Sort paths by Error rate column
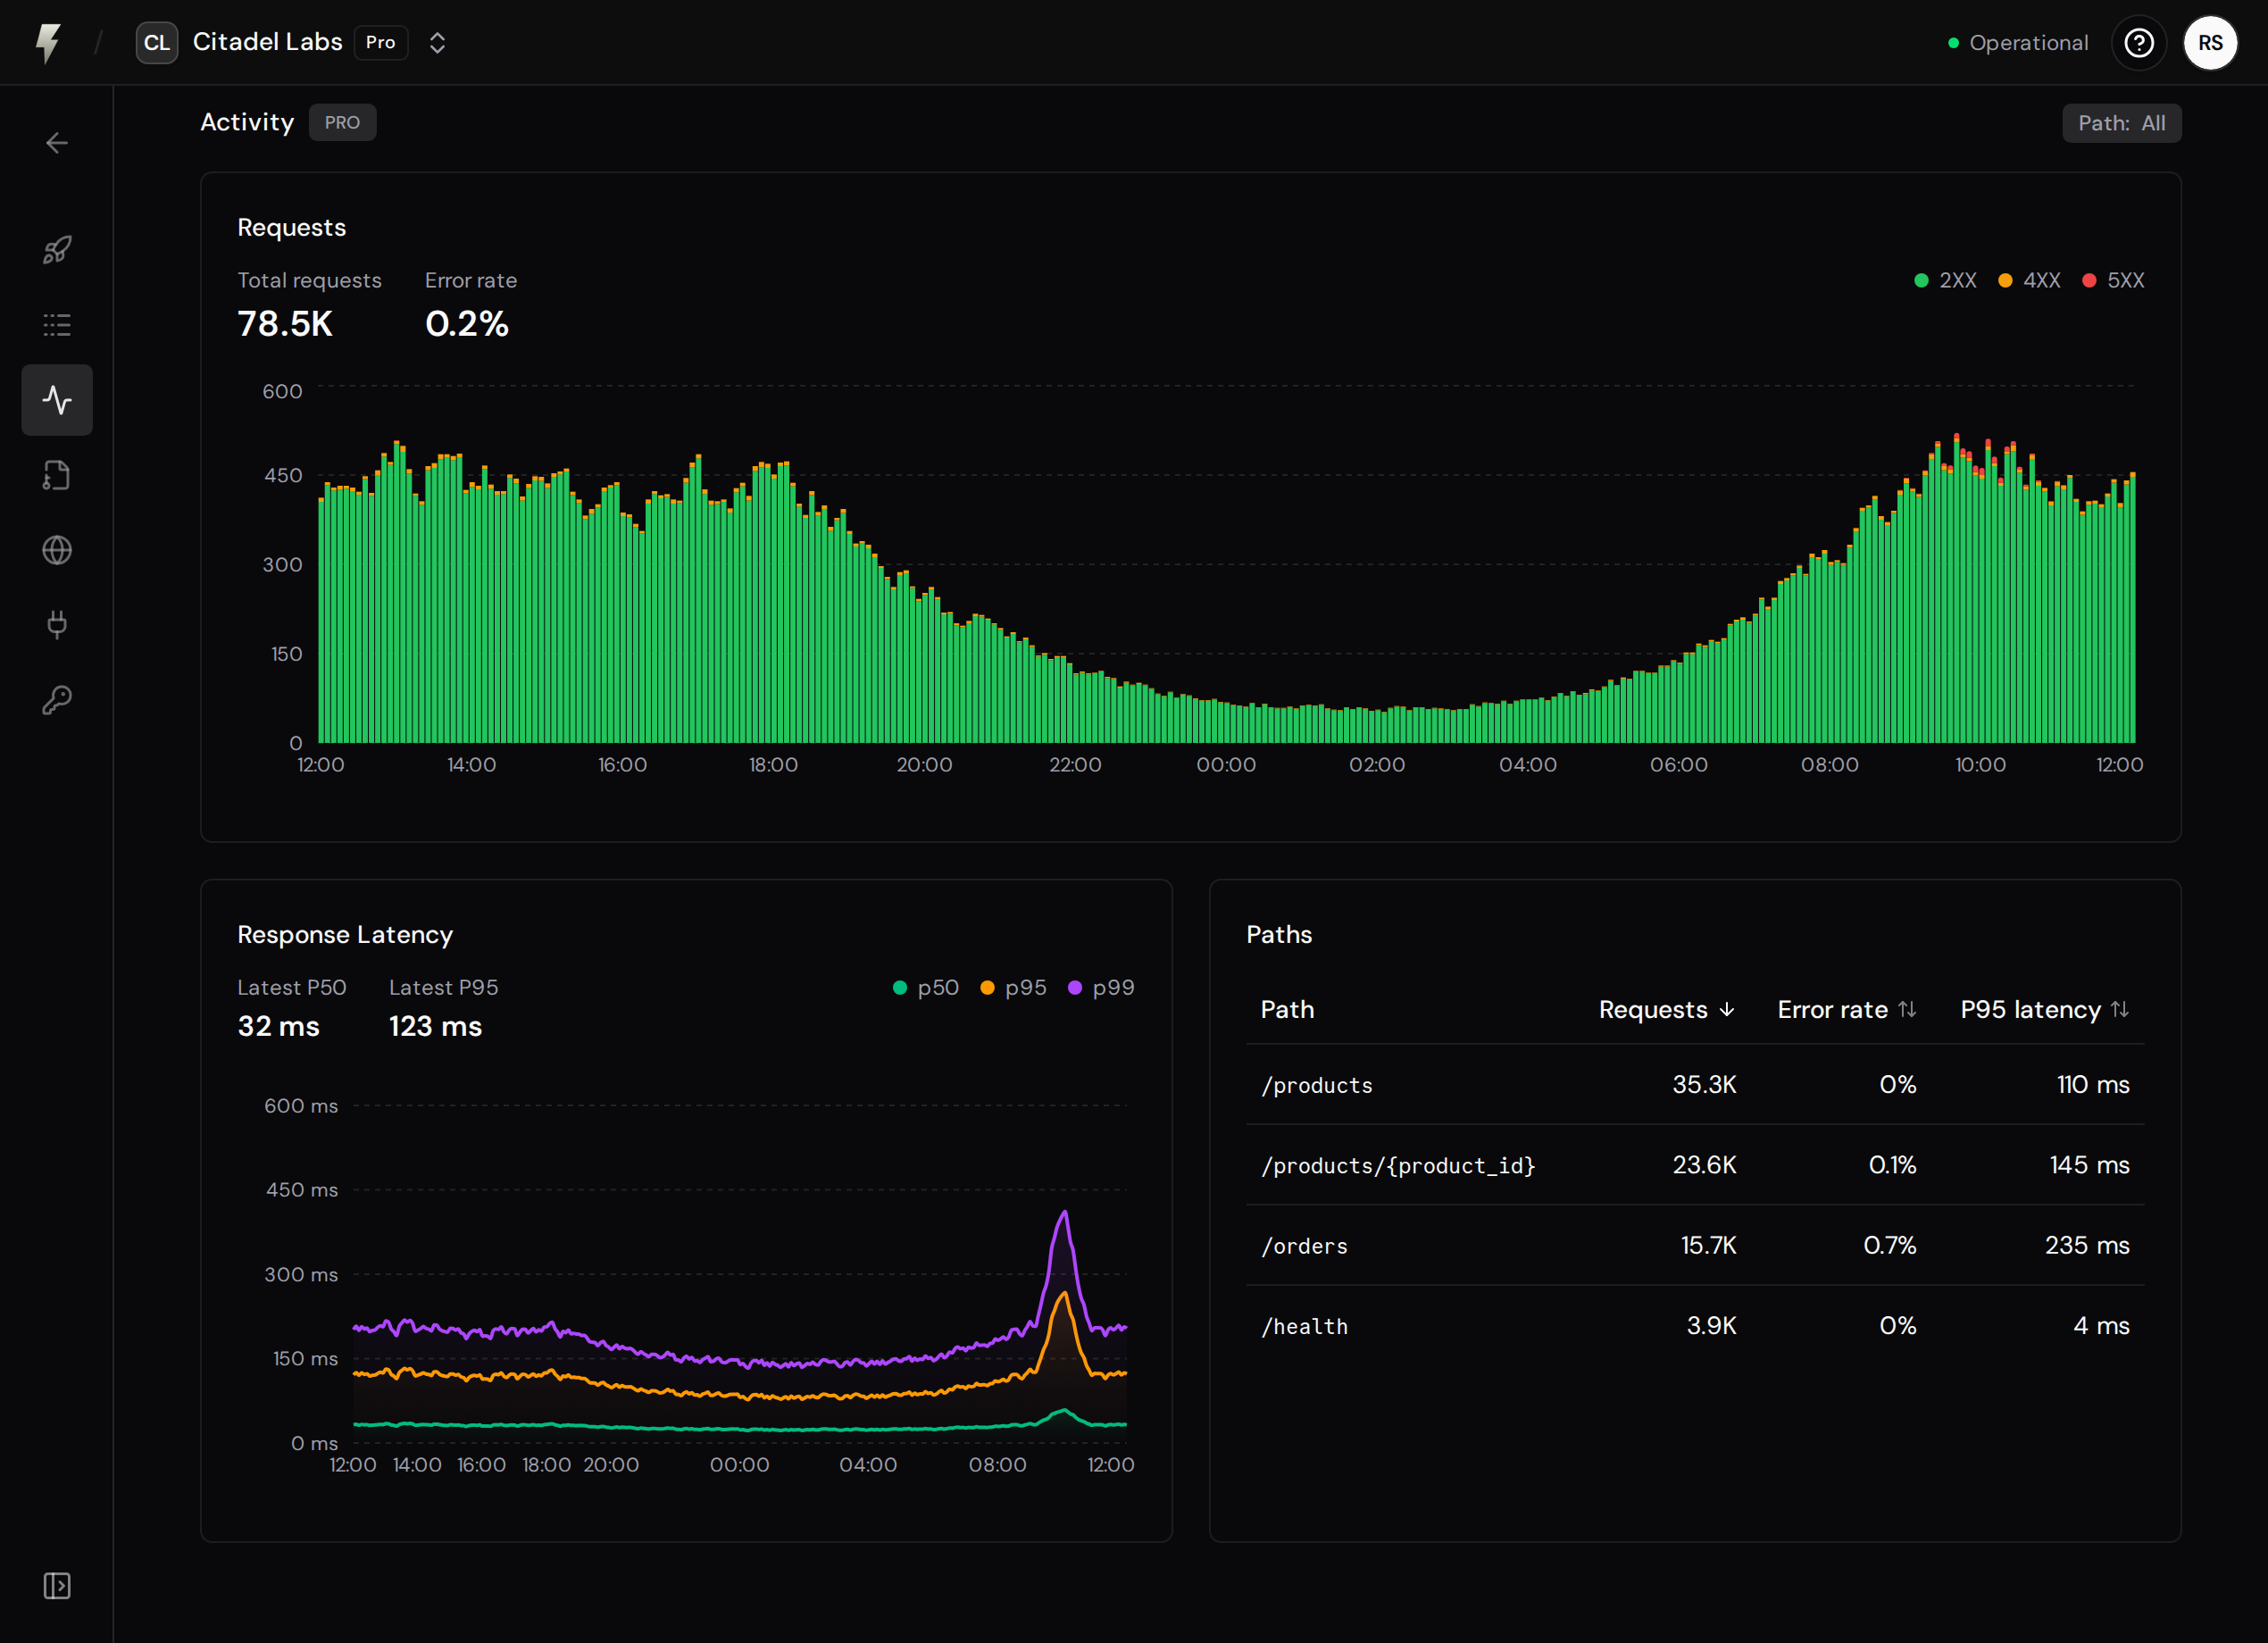This screenshot has width=2268, height=1643. click(x=1847, y=1010)
